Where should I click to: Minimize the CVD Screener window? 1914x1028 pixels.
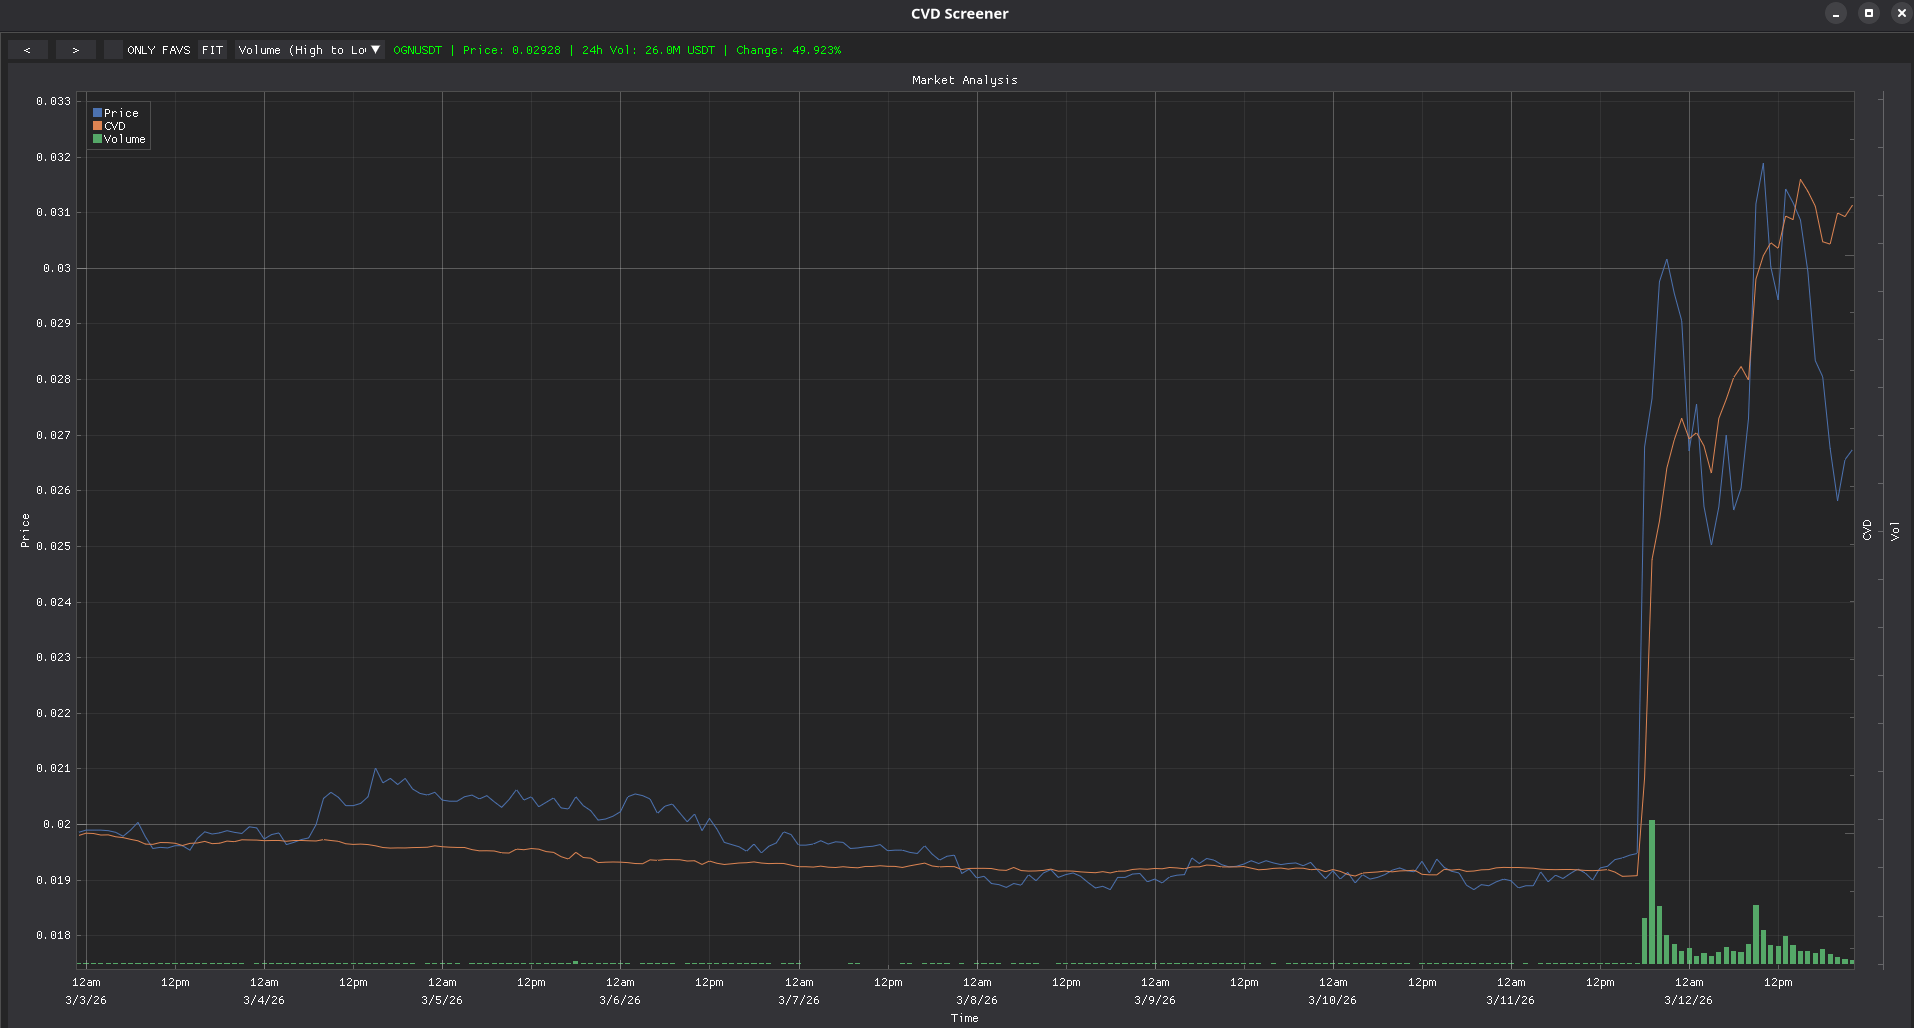[x=1835, y=13]
